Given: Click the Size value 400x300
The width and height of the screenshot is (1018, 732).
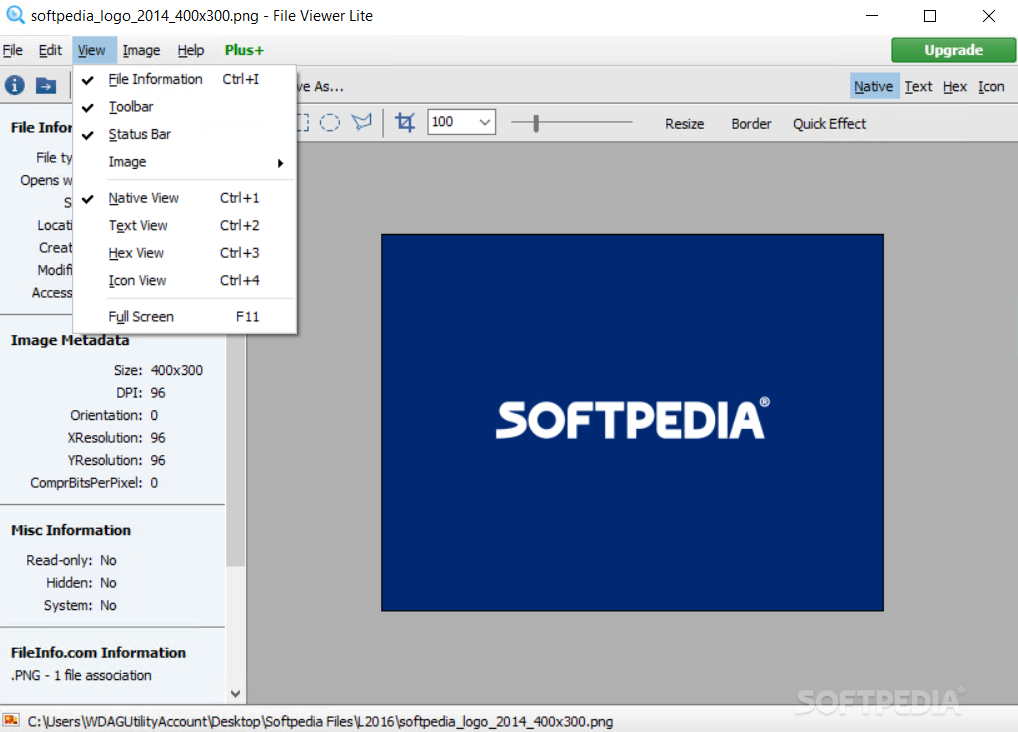Looking at the screenshot, I should coord(177,370).
